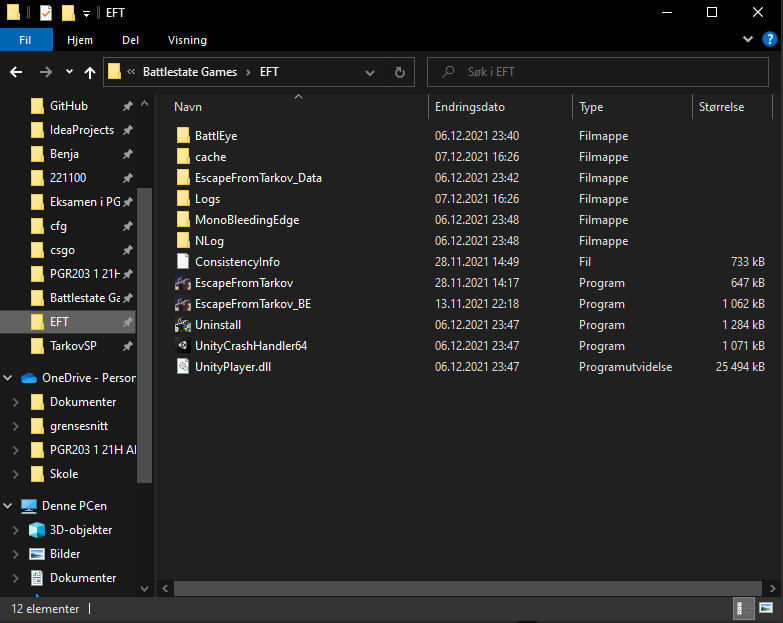Open the Visning ribbon tab

coord(187,40)
